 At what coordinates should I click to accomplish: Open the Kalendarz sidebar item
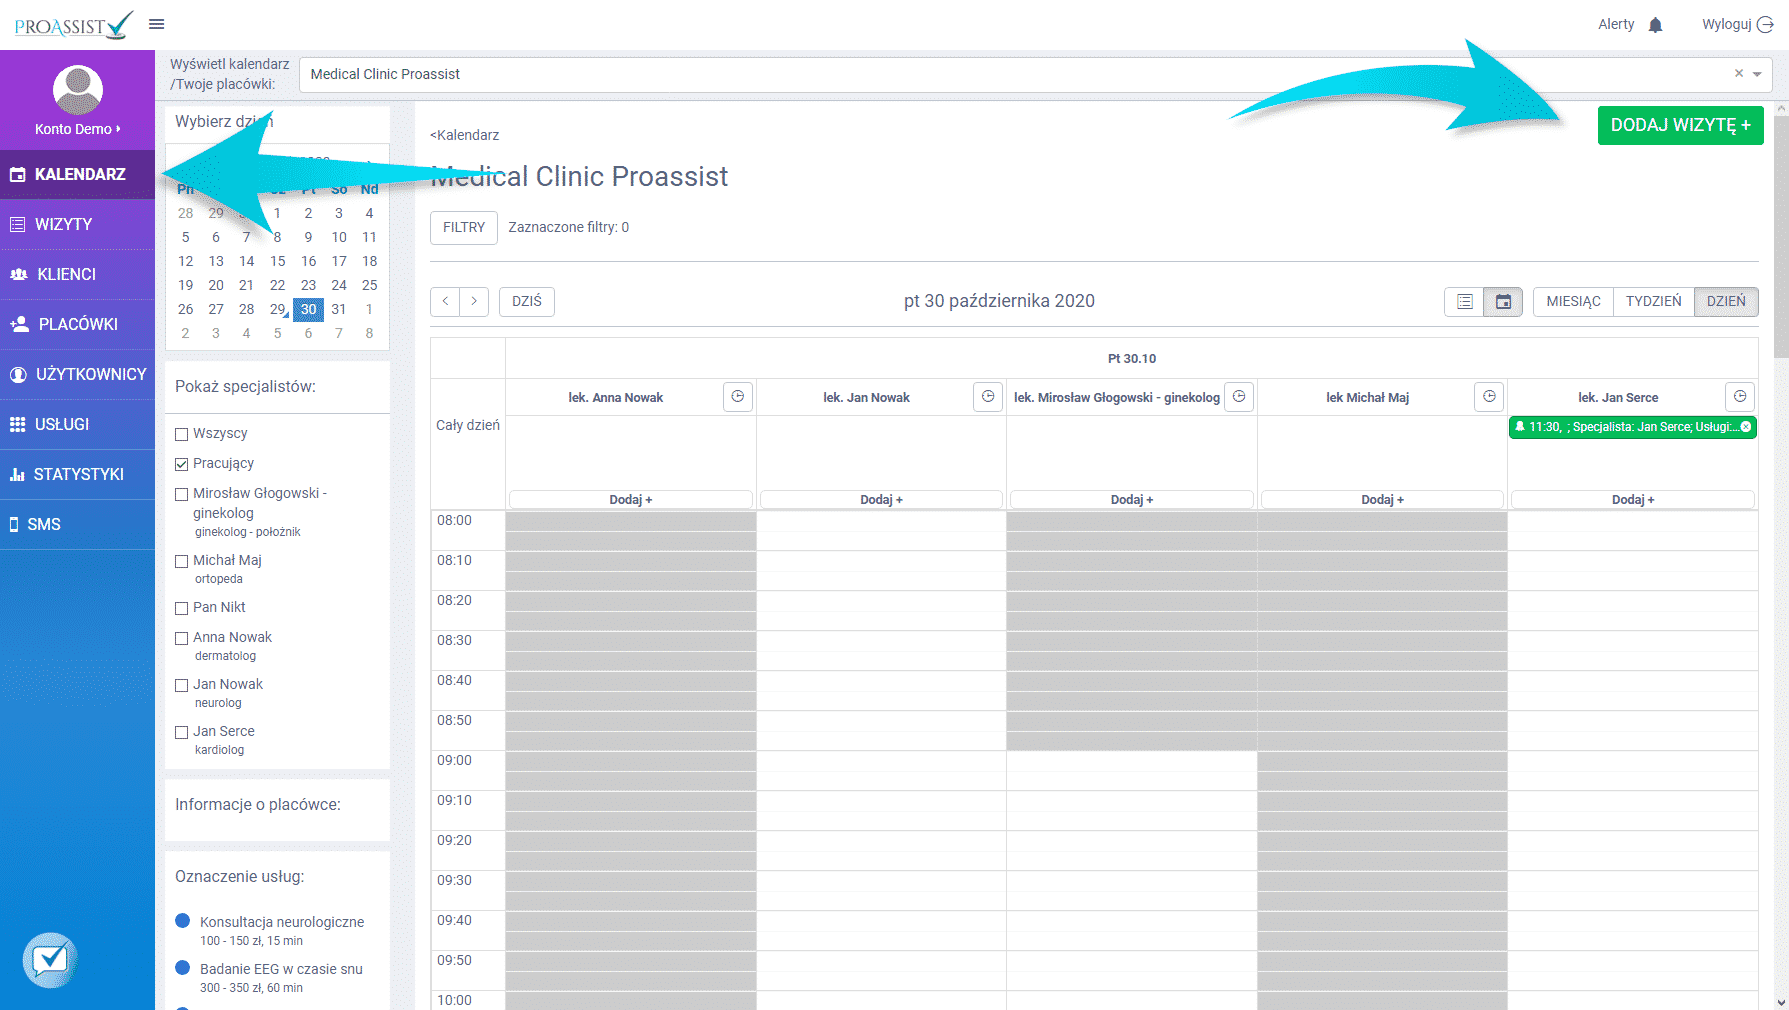point(78,174)
